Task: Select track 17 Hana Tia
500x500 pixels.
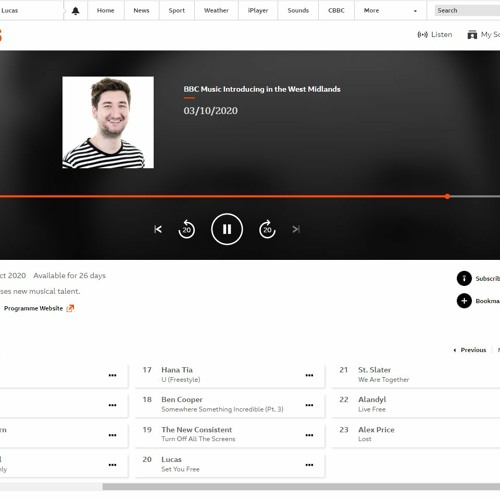Action: coord(230,375)
